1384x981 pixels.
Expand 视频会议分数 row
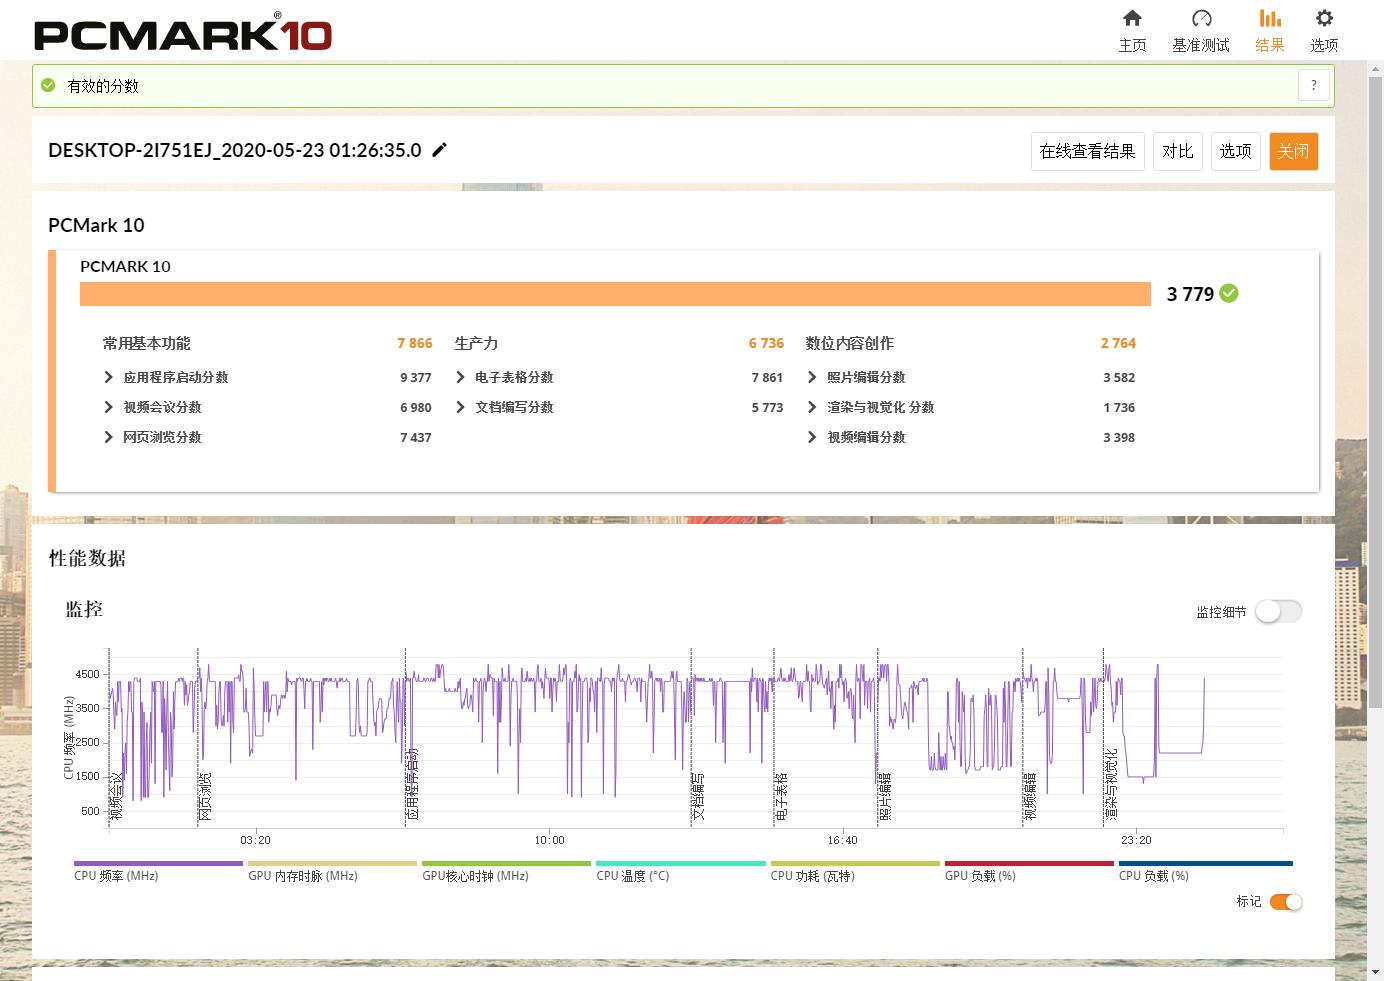click(x=109, y=407)
